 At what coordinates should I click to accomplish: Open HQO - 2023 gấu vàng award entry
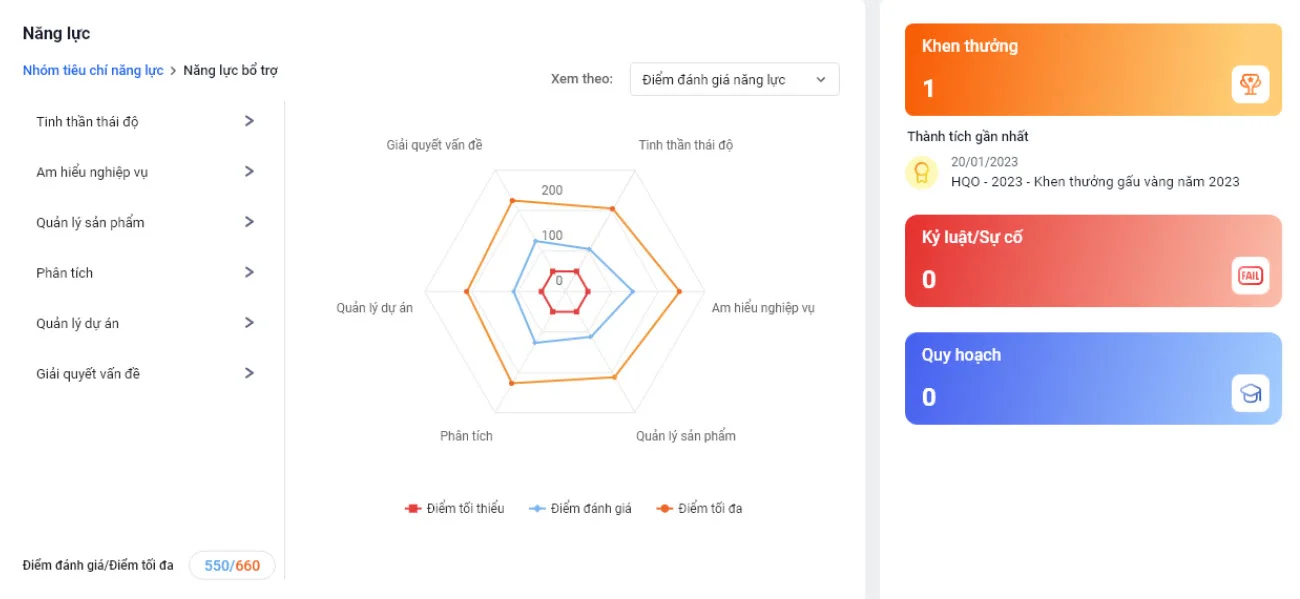pos(1095,182)
